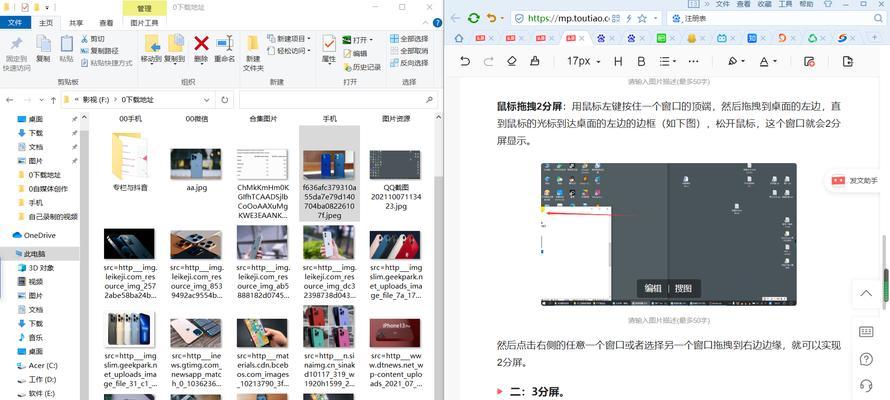
Task: Open the Explorer 文件 menu
Action: click(x=15, y=23)
